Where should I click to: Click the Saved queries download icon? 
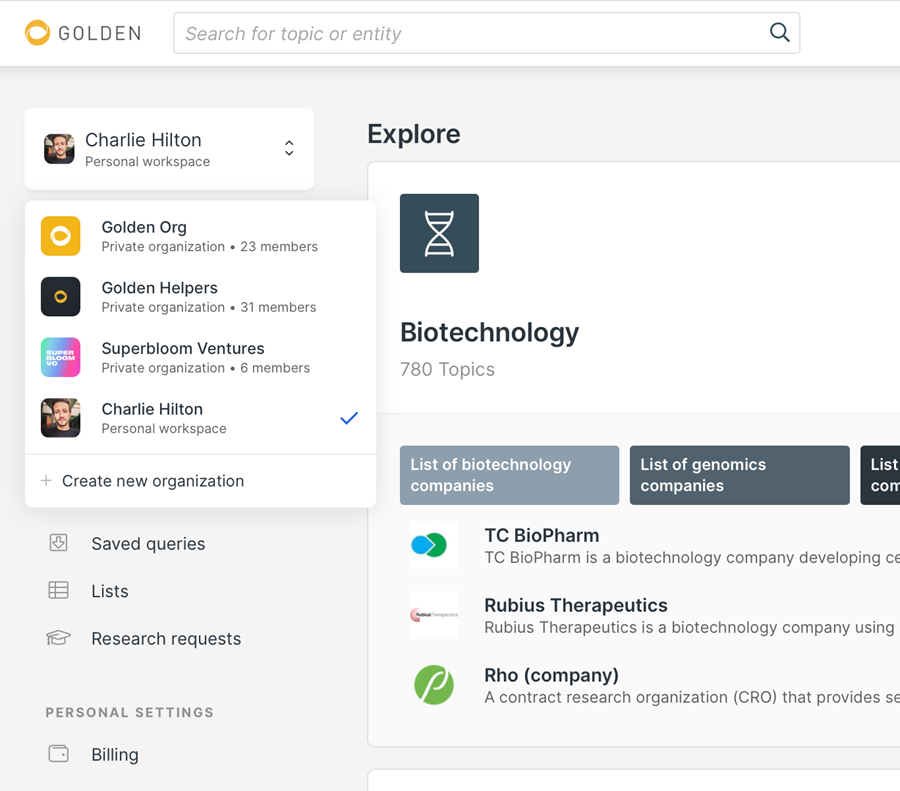point(59,543)
